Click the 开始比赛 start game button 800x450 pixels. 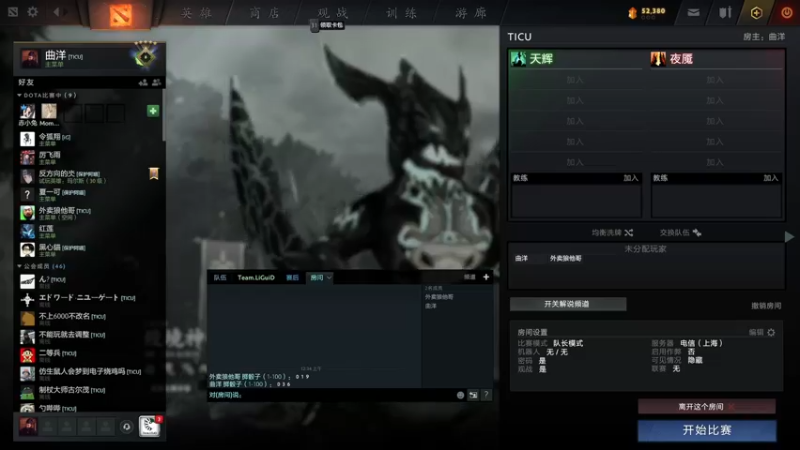pos(707,430)
